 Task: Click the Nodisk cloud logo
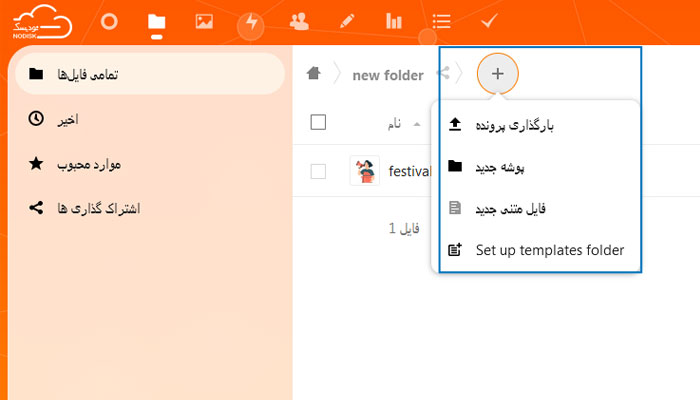pos(42,22)
